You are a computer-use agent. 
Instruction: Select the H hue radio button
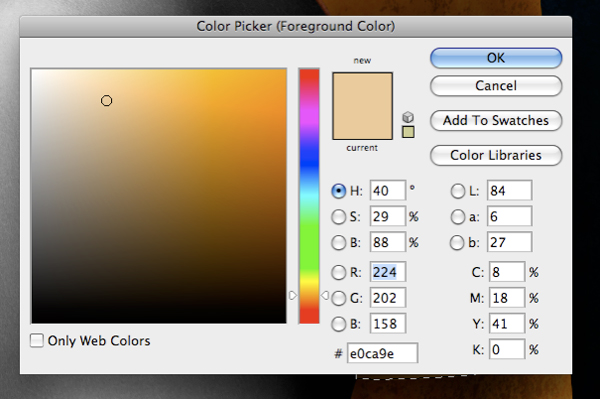pos(339,191)
